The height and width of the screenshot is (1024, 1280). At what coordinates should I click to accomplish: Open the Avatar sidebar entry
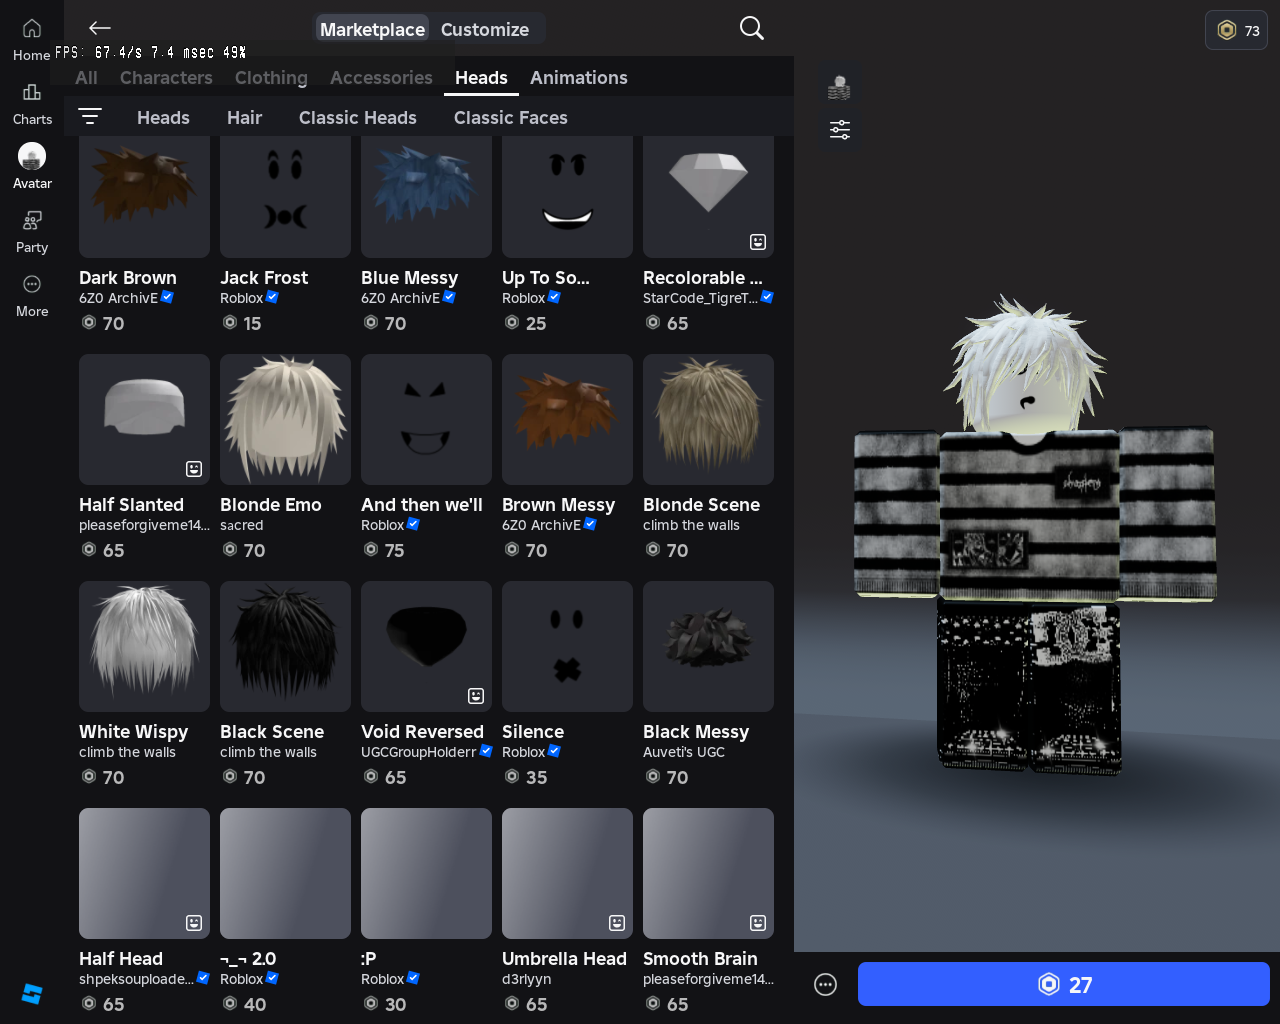[32, 167]
